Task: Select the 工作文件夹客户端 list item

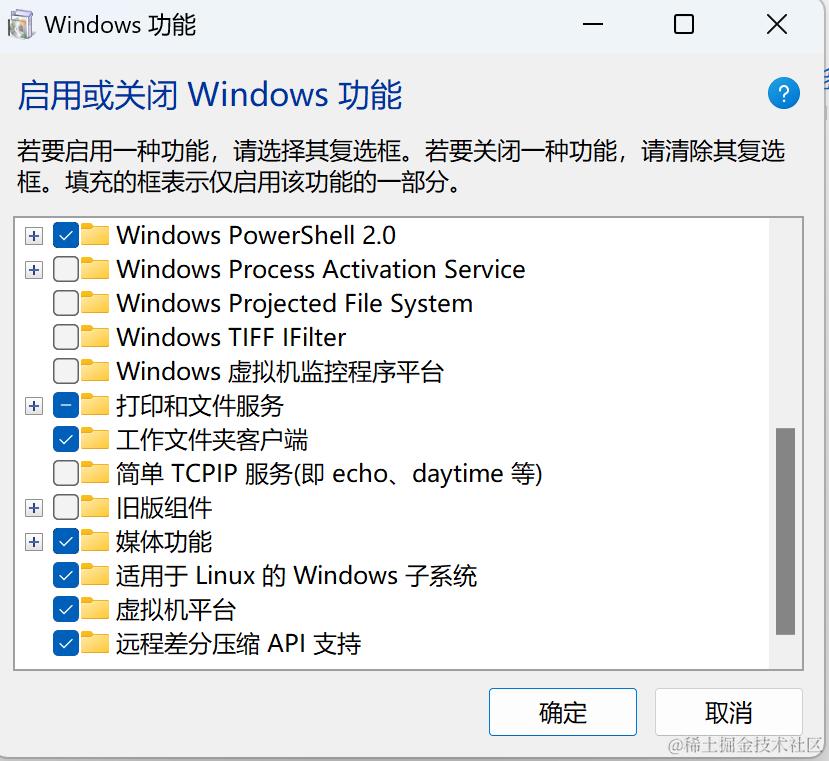Action: point(211,440)
